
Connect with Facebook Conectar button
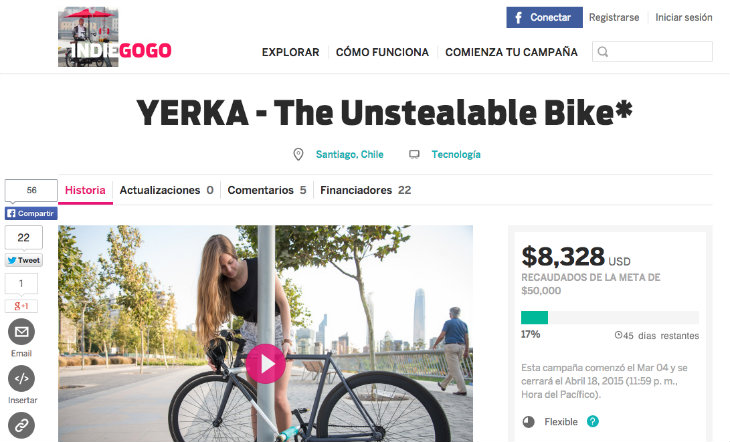(544, 17)
